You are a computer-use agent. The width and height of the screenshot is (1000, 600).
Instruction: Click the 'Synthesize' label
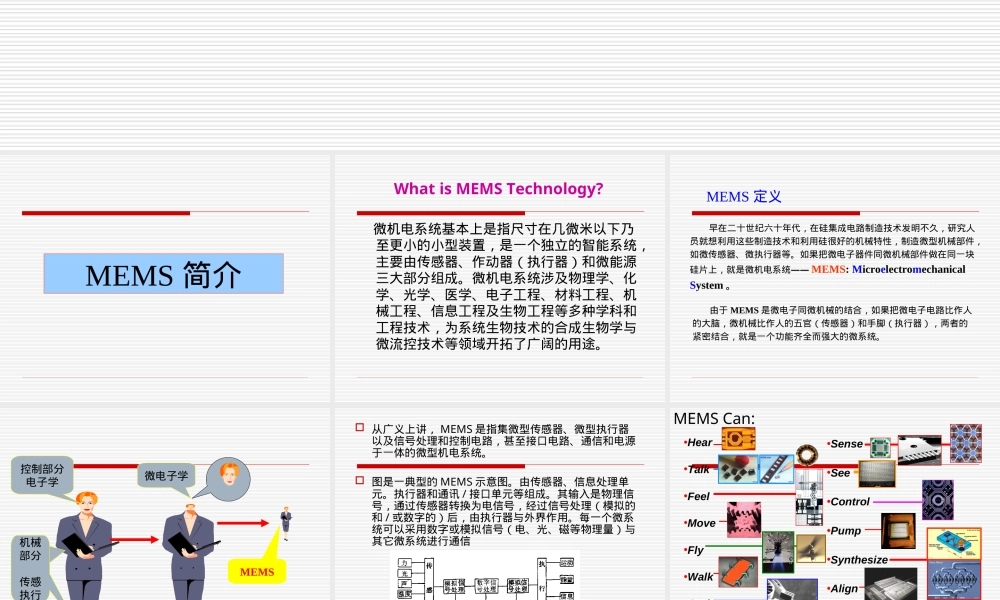tap(858, 560)
